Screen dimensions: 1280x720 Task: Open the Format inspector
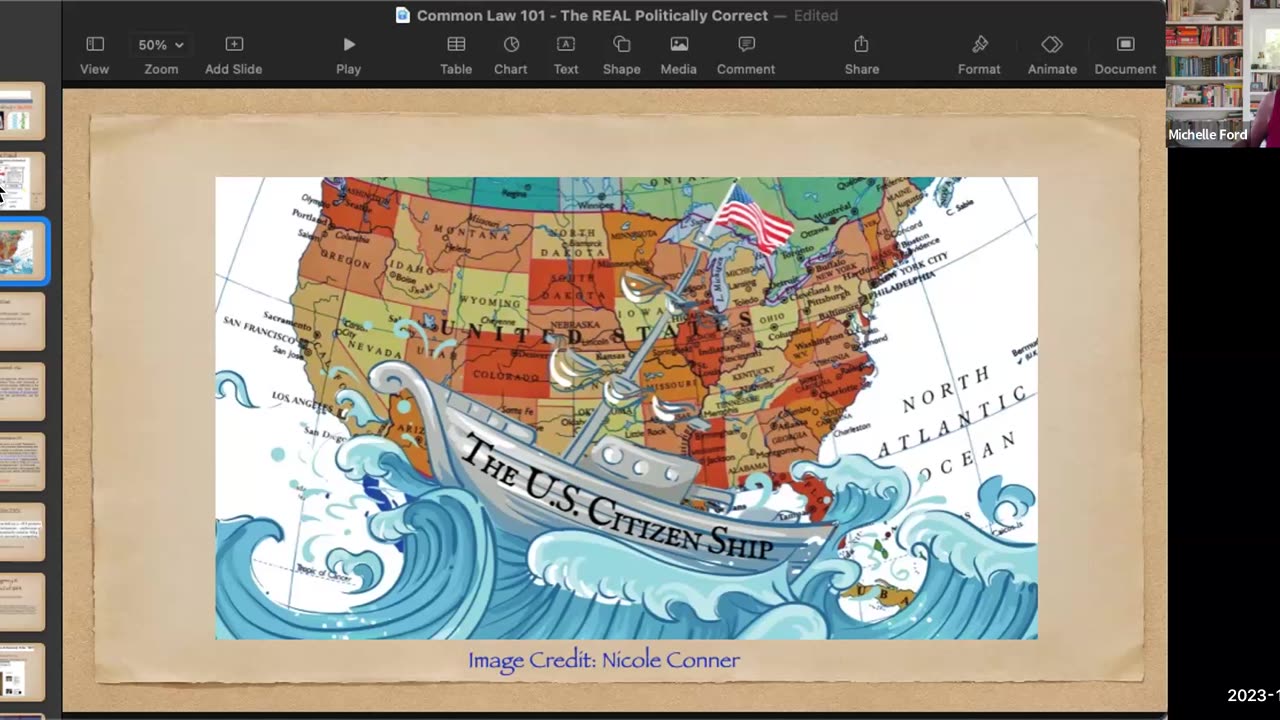coord(979,55)
